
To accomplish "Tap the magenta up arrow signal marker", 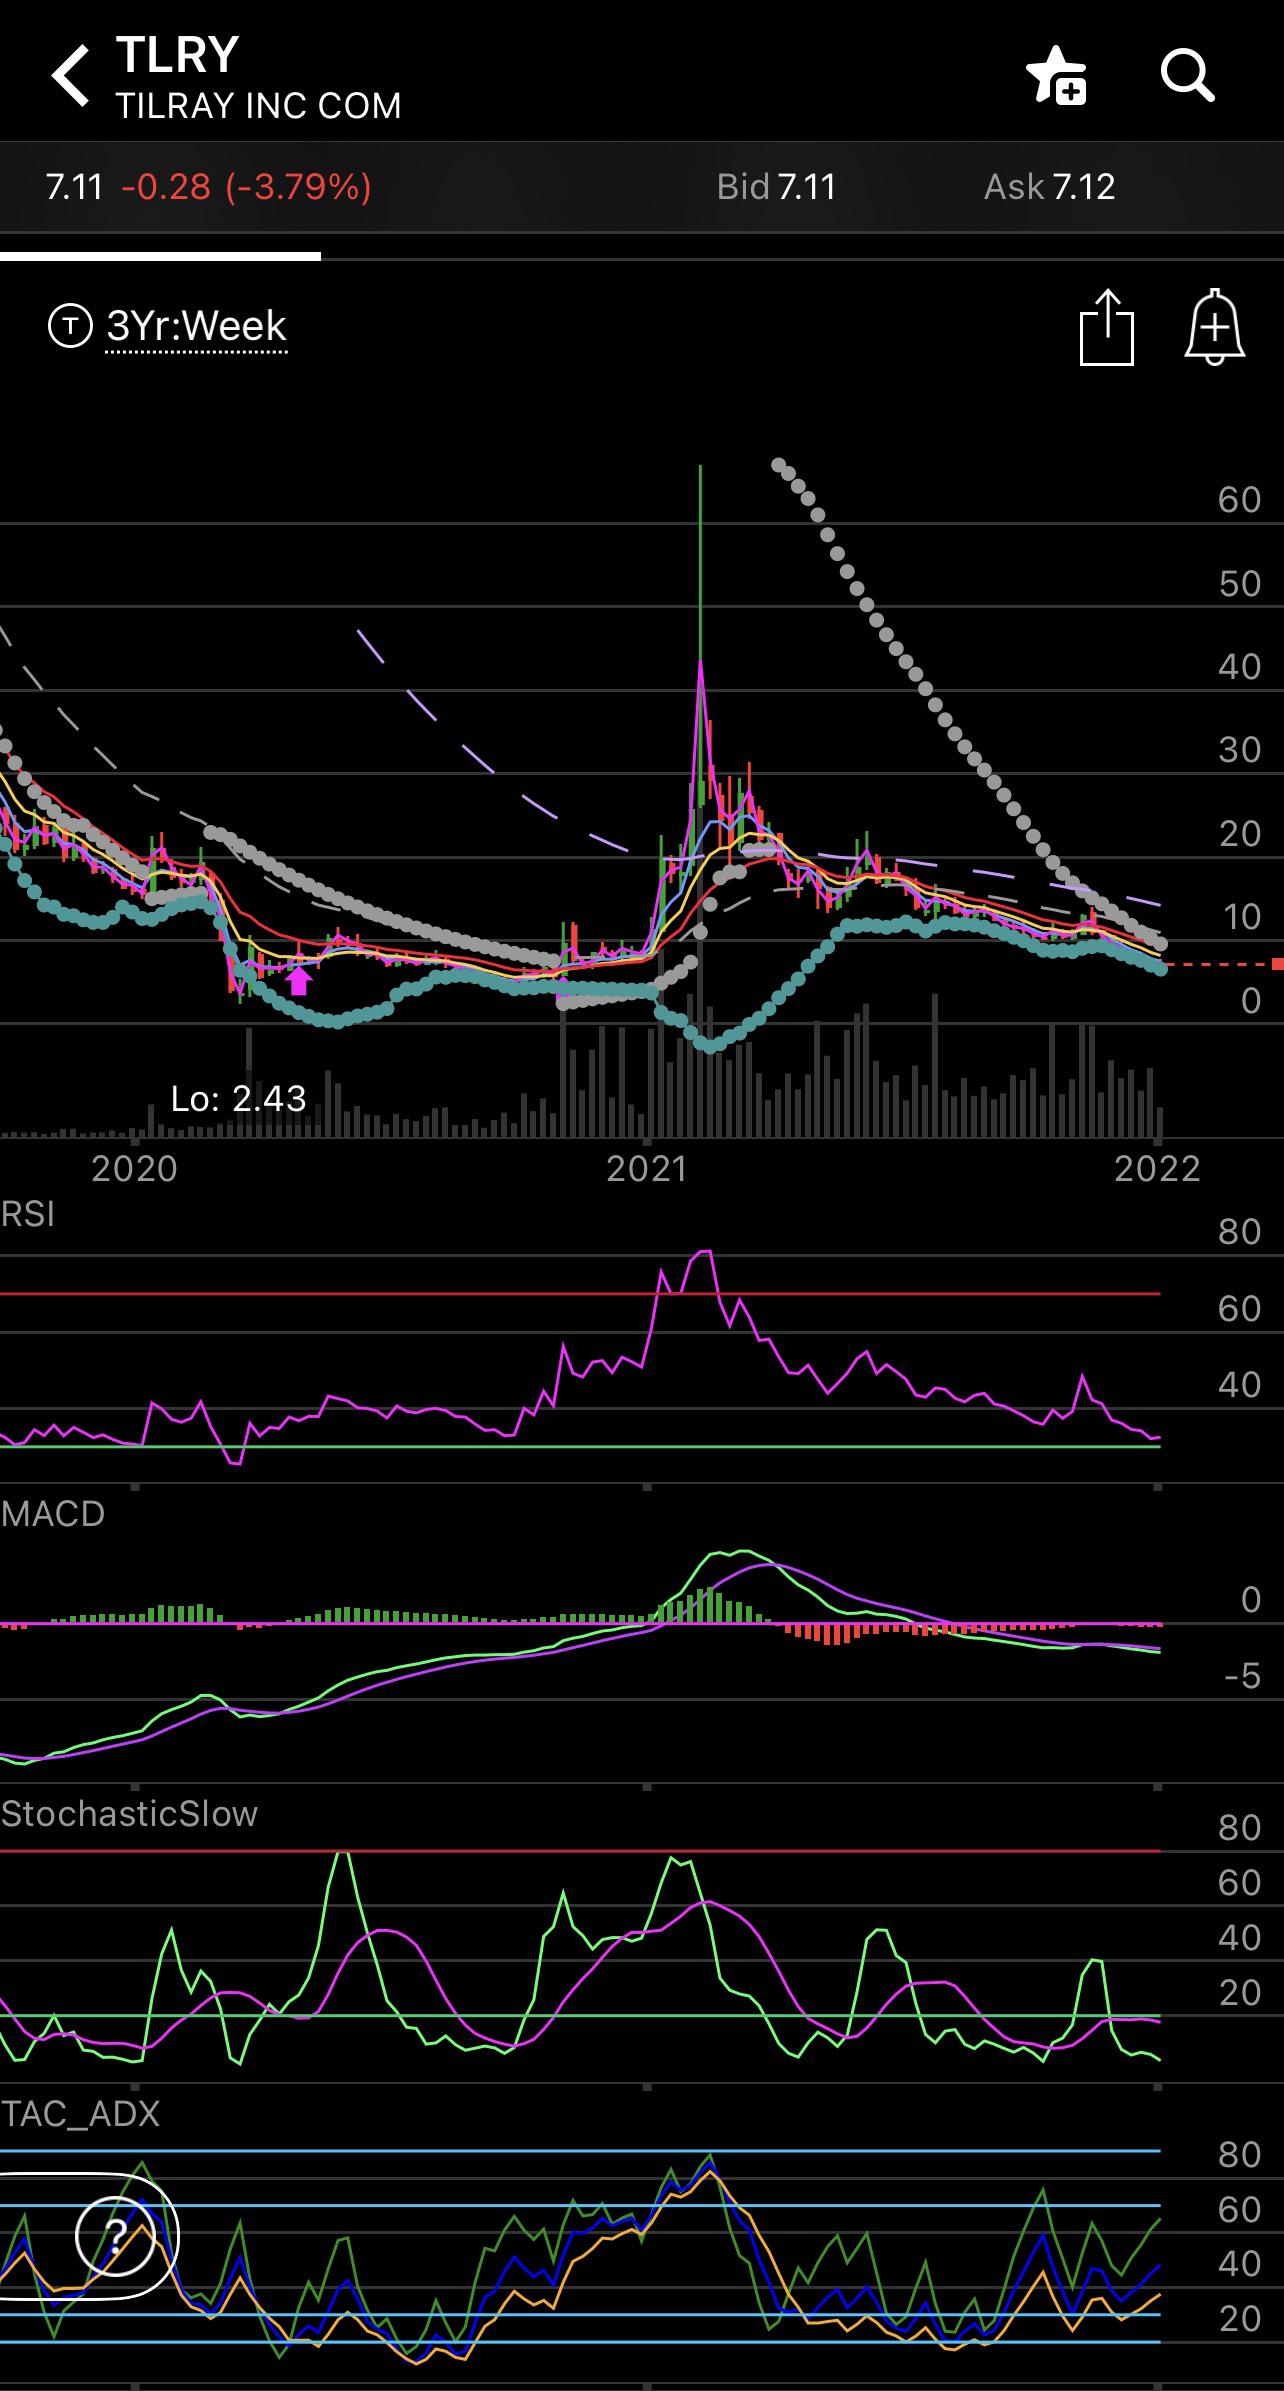I will coord(298,981).
